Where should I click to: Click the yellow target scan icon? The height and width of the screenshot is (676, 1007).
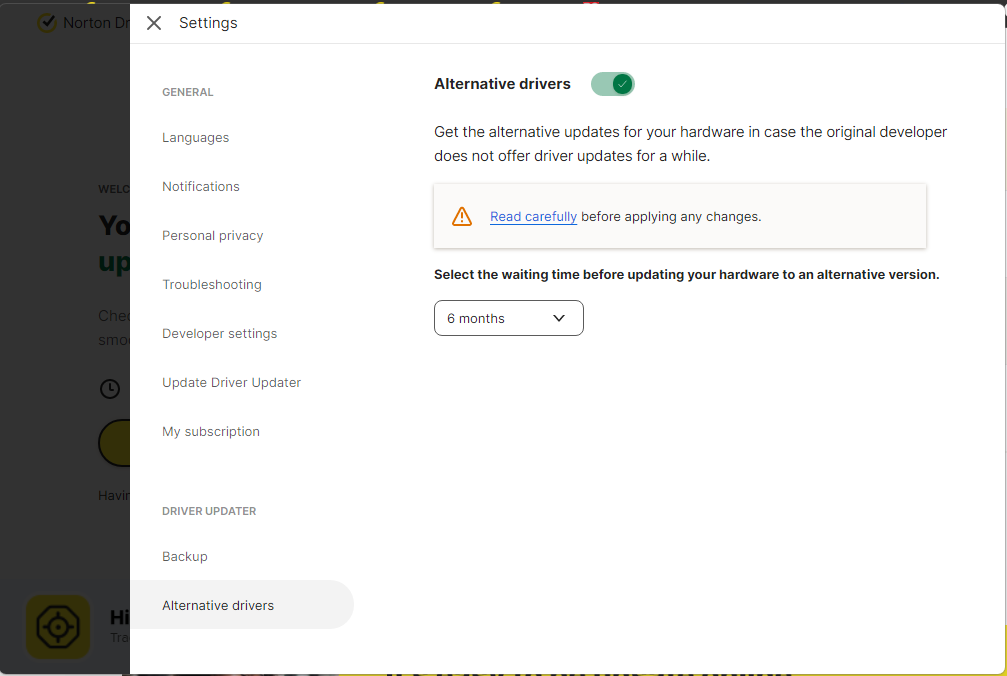[x=58, y=627]
